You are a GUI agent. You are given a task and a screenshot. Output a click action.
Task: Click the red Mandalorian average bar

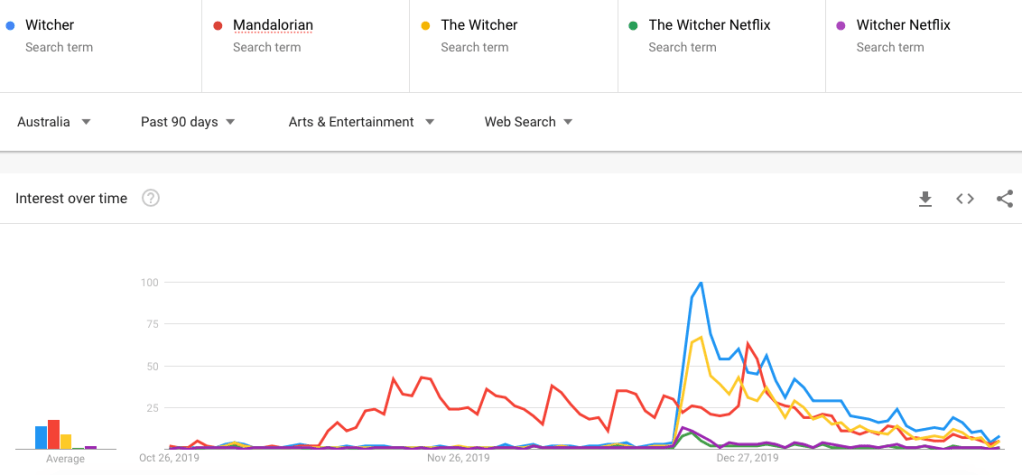coord(54,434)
